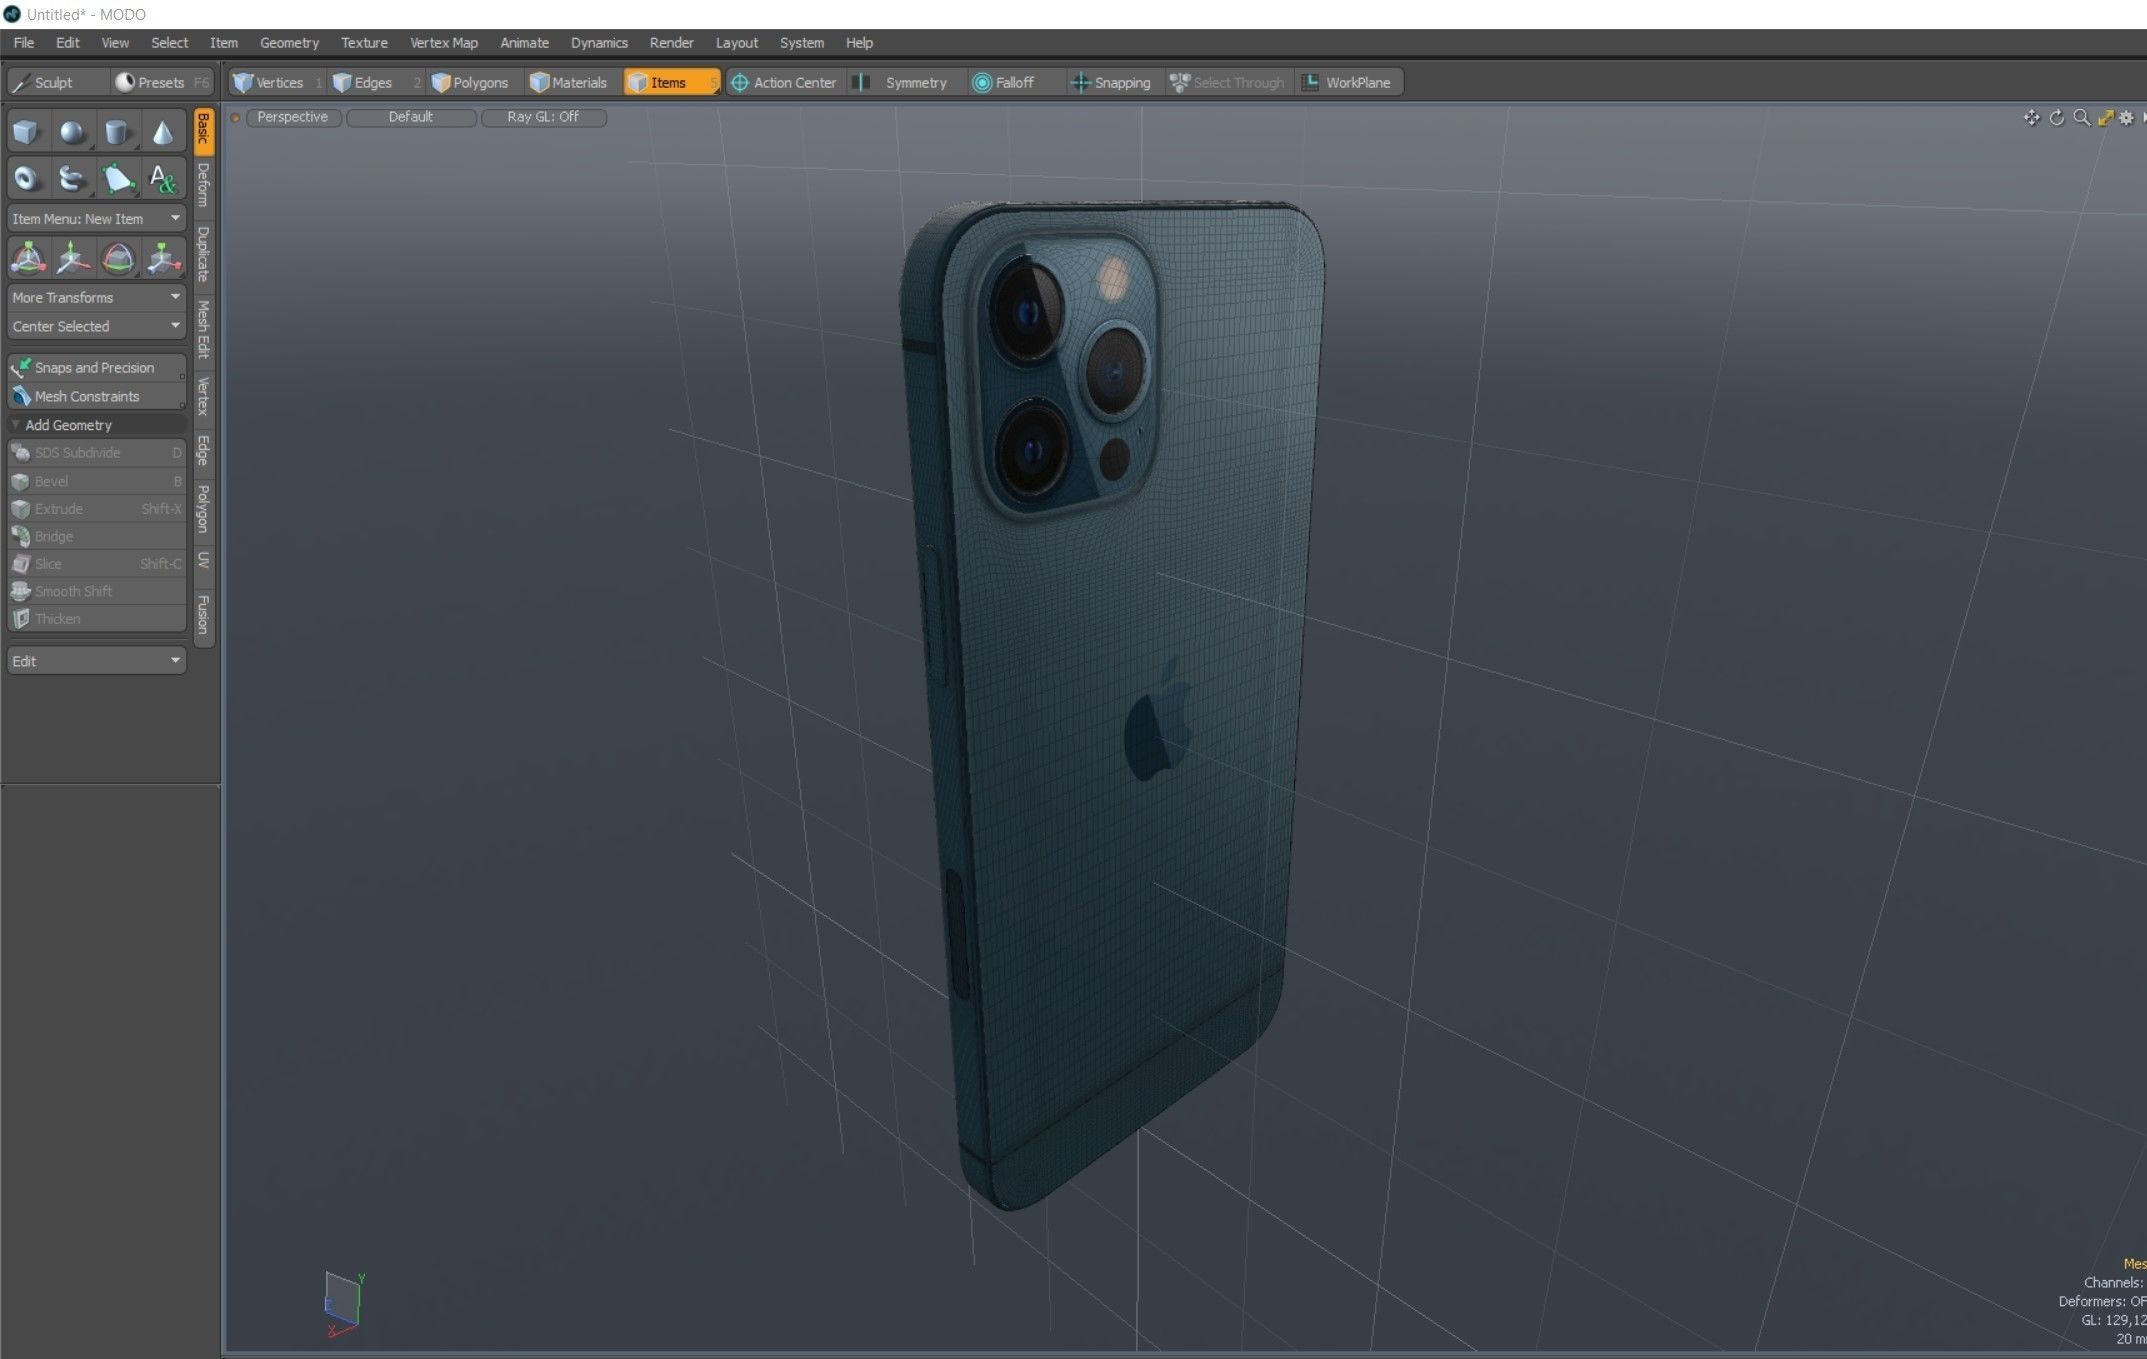Add a torus primitive
This screenshot has width=2147, height=1359.
point(26,179)
